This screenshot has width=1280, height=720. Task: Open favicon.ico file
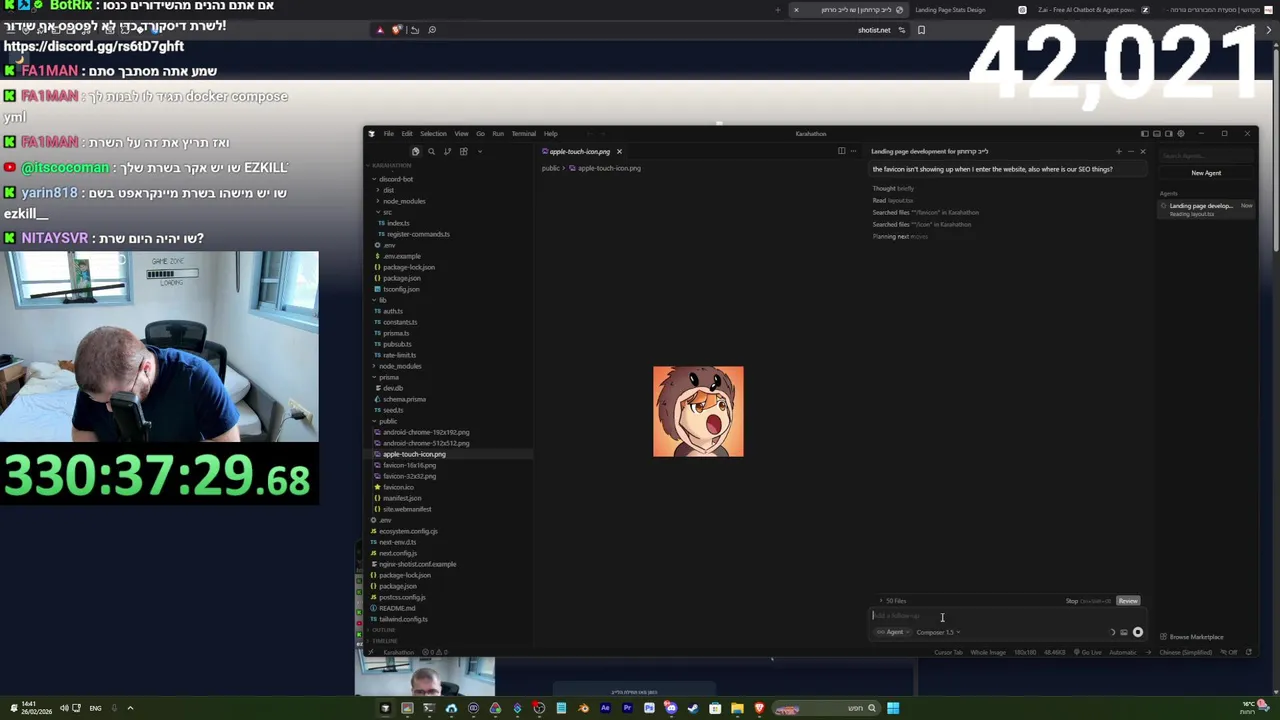(398, 487)
